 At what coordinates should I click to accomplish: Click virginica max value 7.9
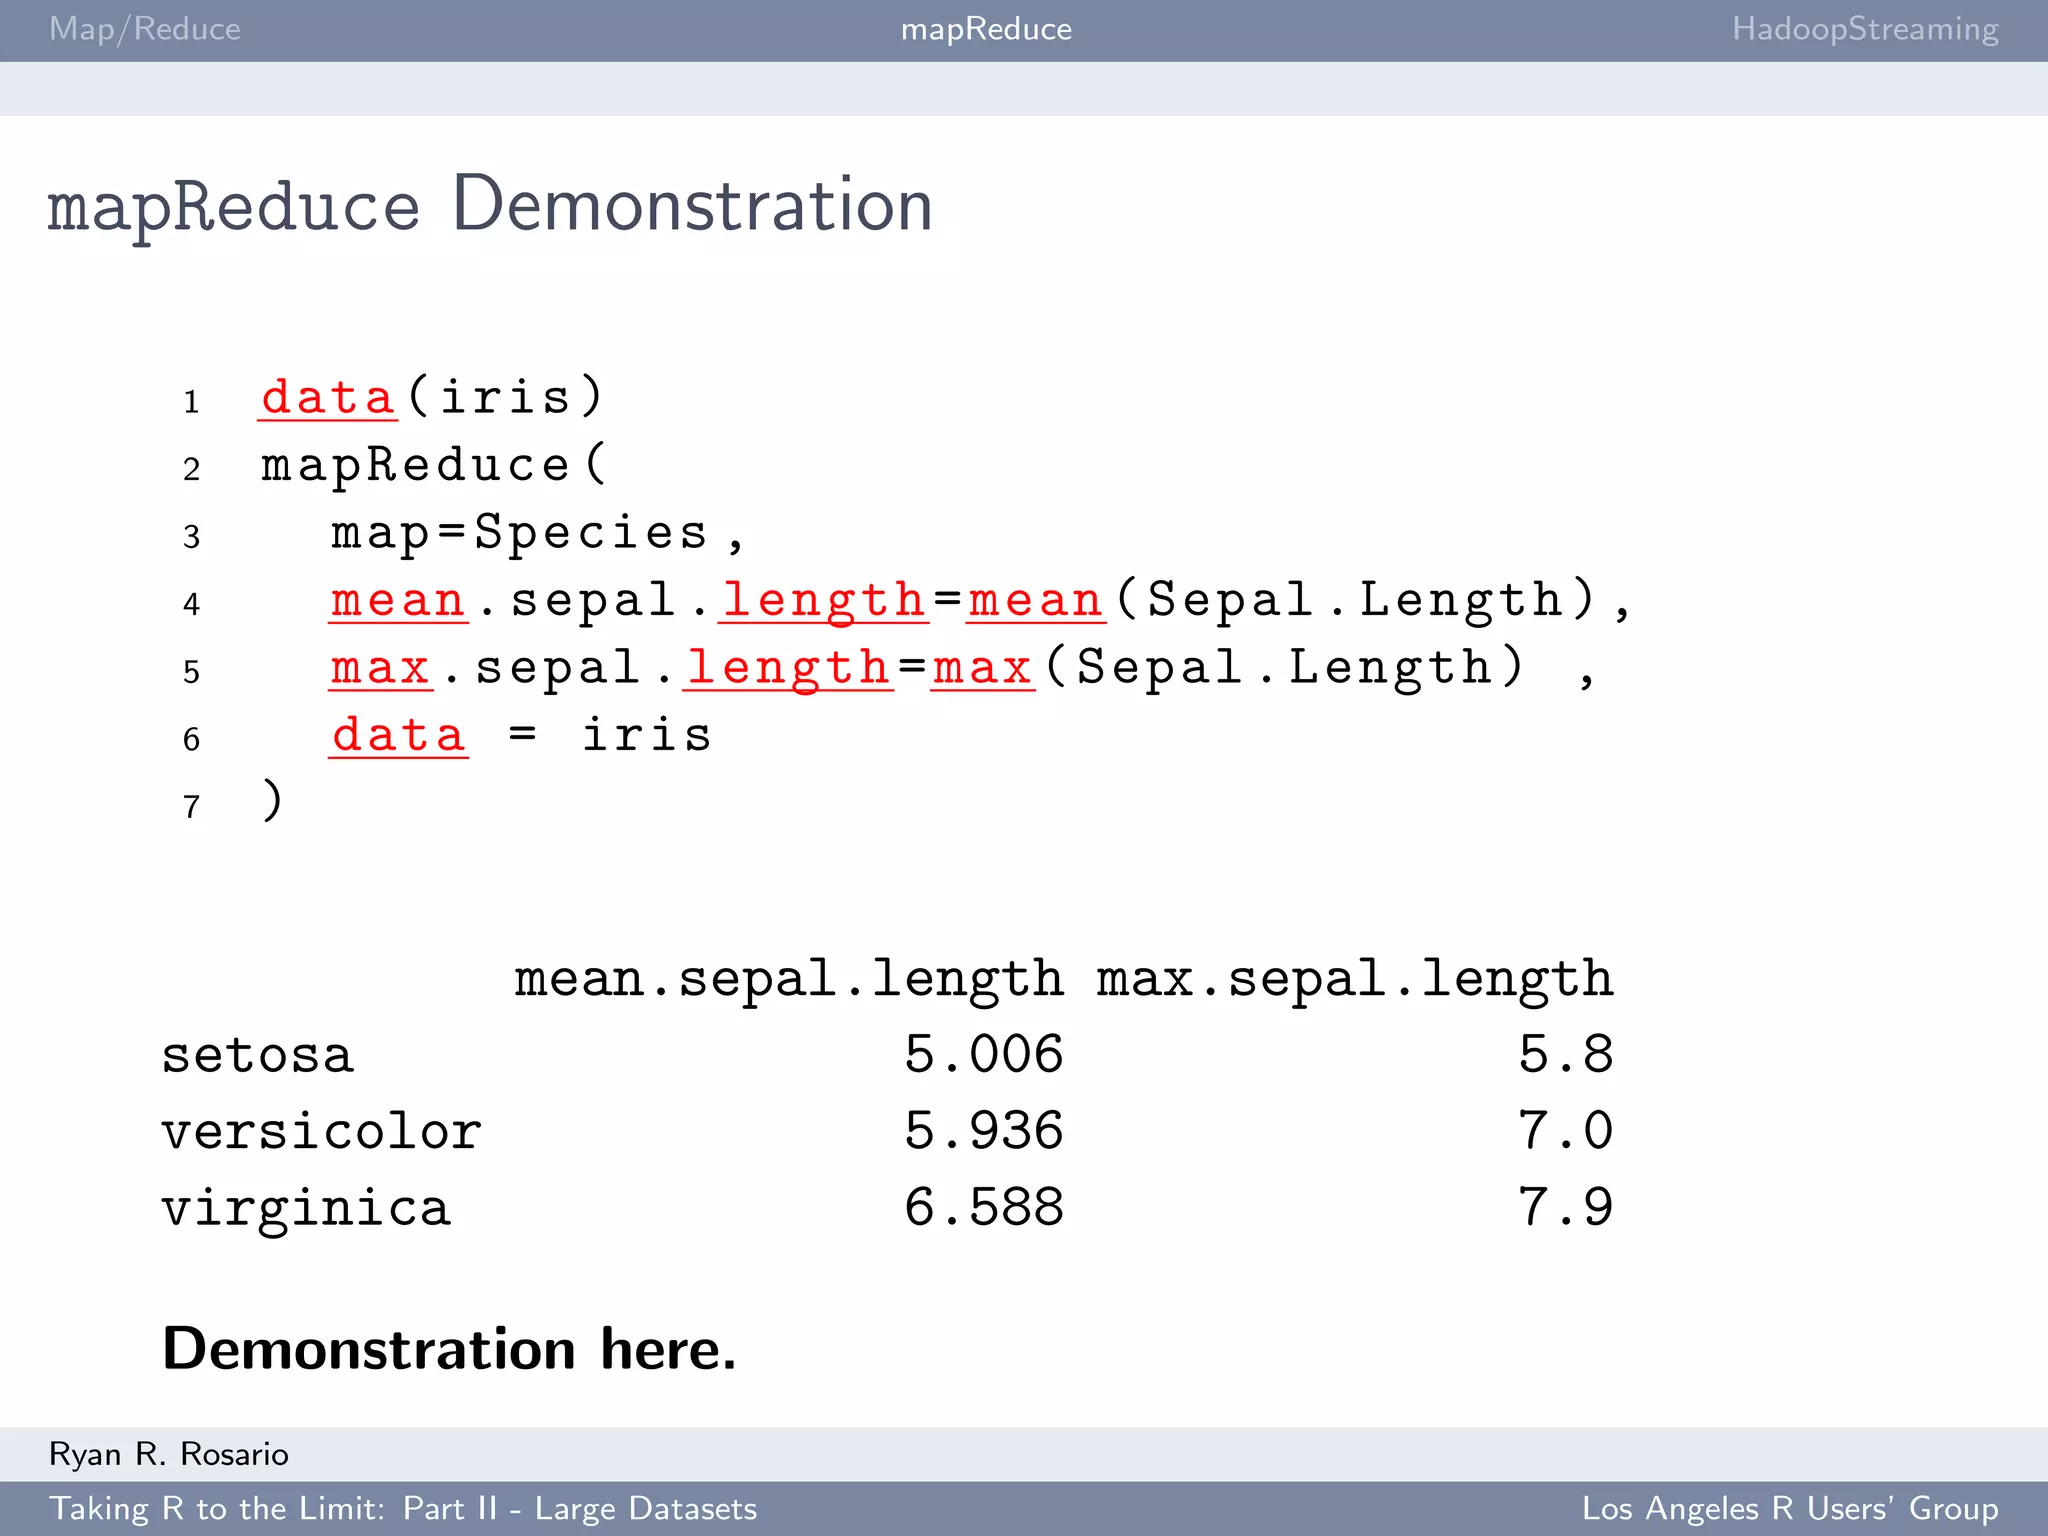[1566, 1208]
